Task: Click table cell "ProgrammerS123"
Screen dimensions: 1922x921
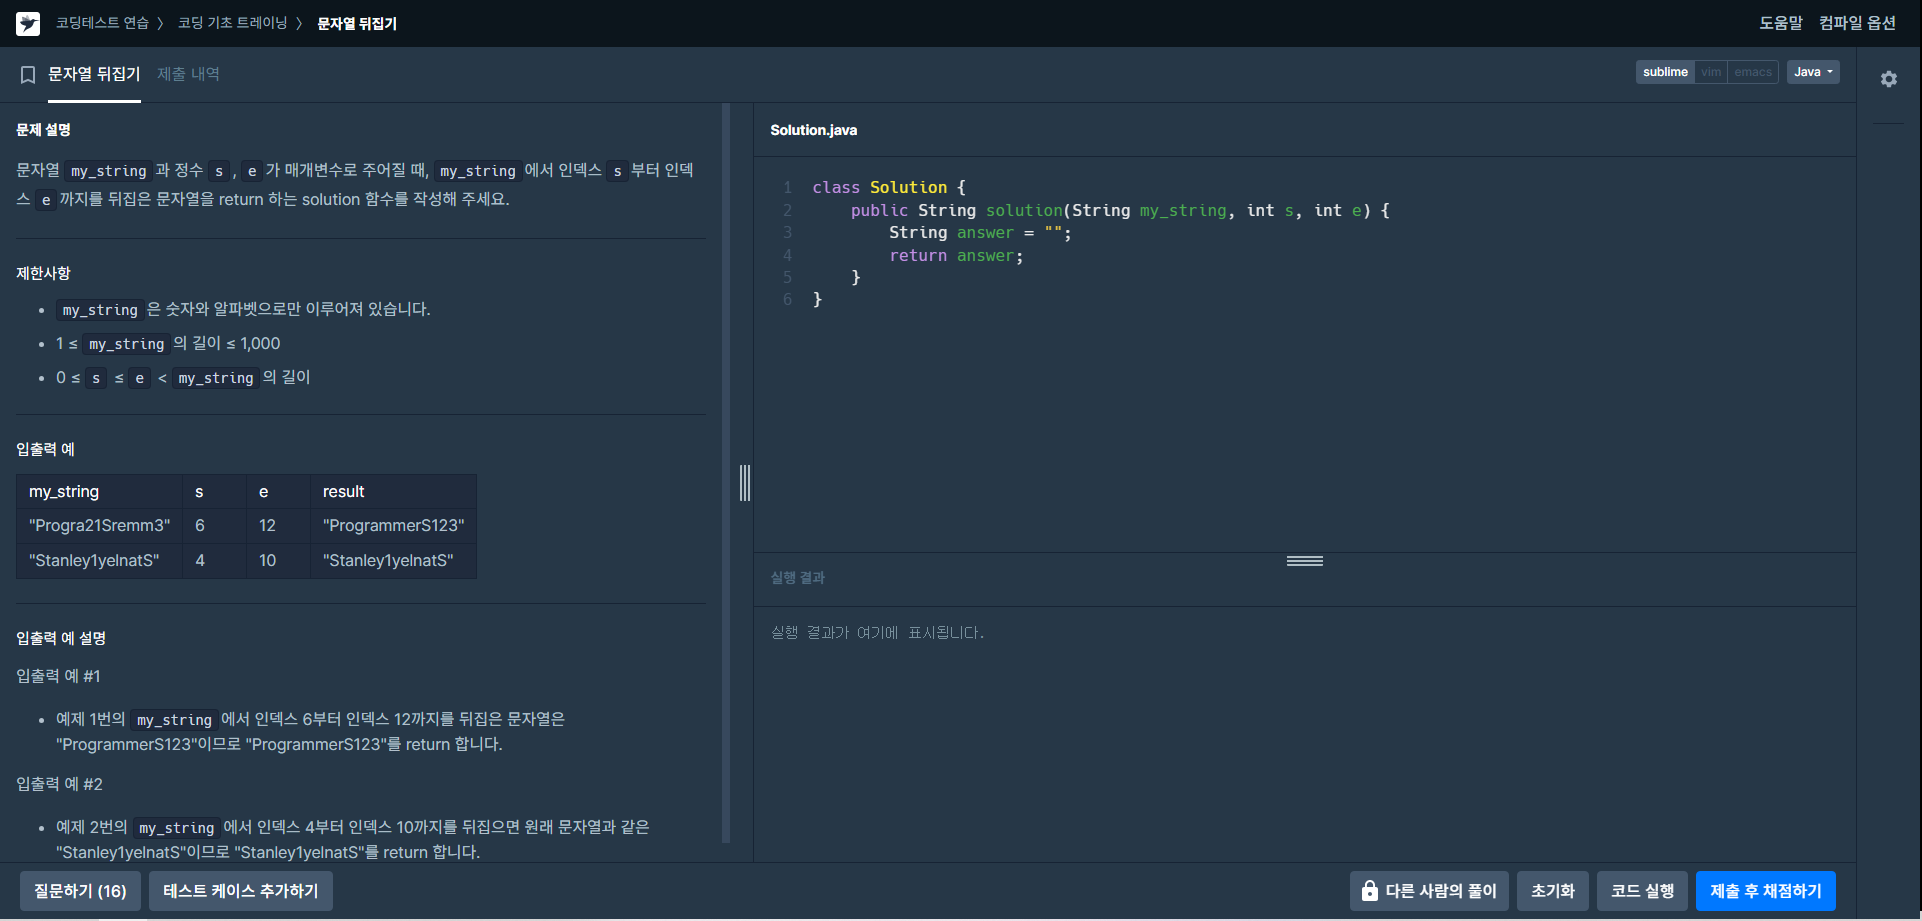Action: click(x=393, y=526)
